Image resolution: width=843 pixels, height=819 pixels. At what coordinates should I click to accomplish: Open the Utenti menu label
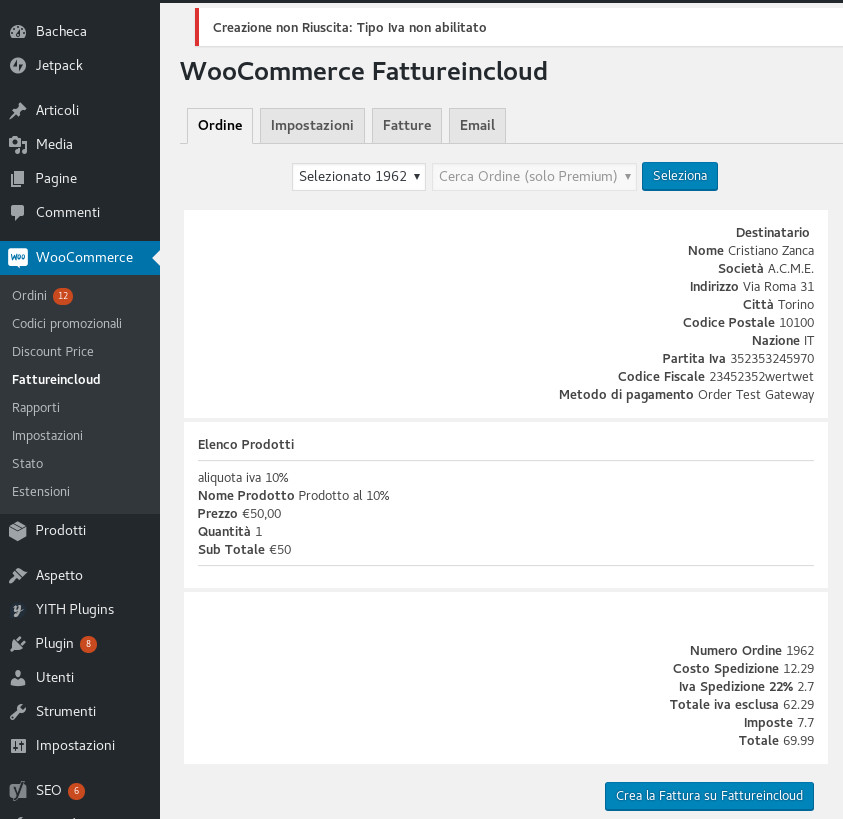pyautogui.click(x=55, y=678)
